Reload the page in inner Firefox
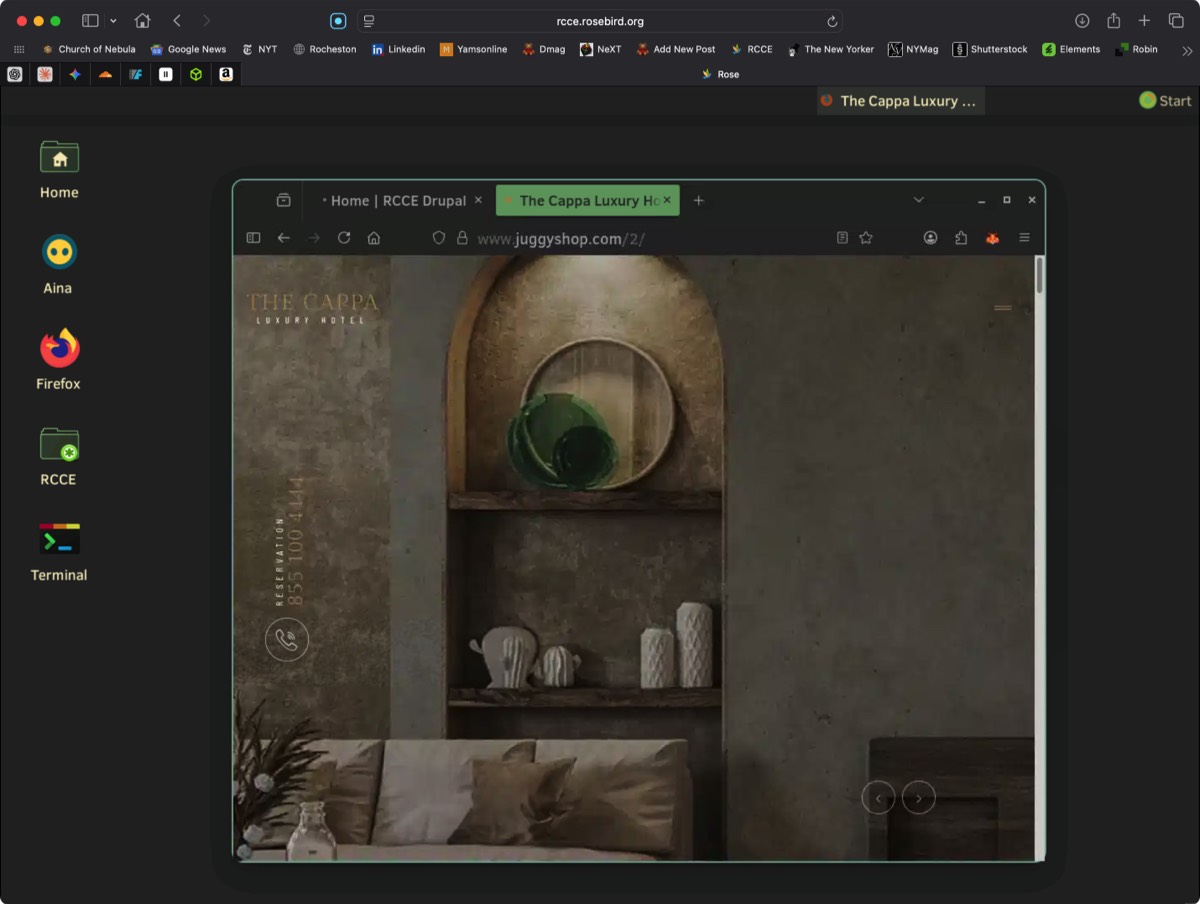The width and height of the screenshot is (1200, 904). pos(344,238)
